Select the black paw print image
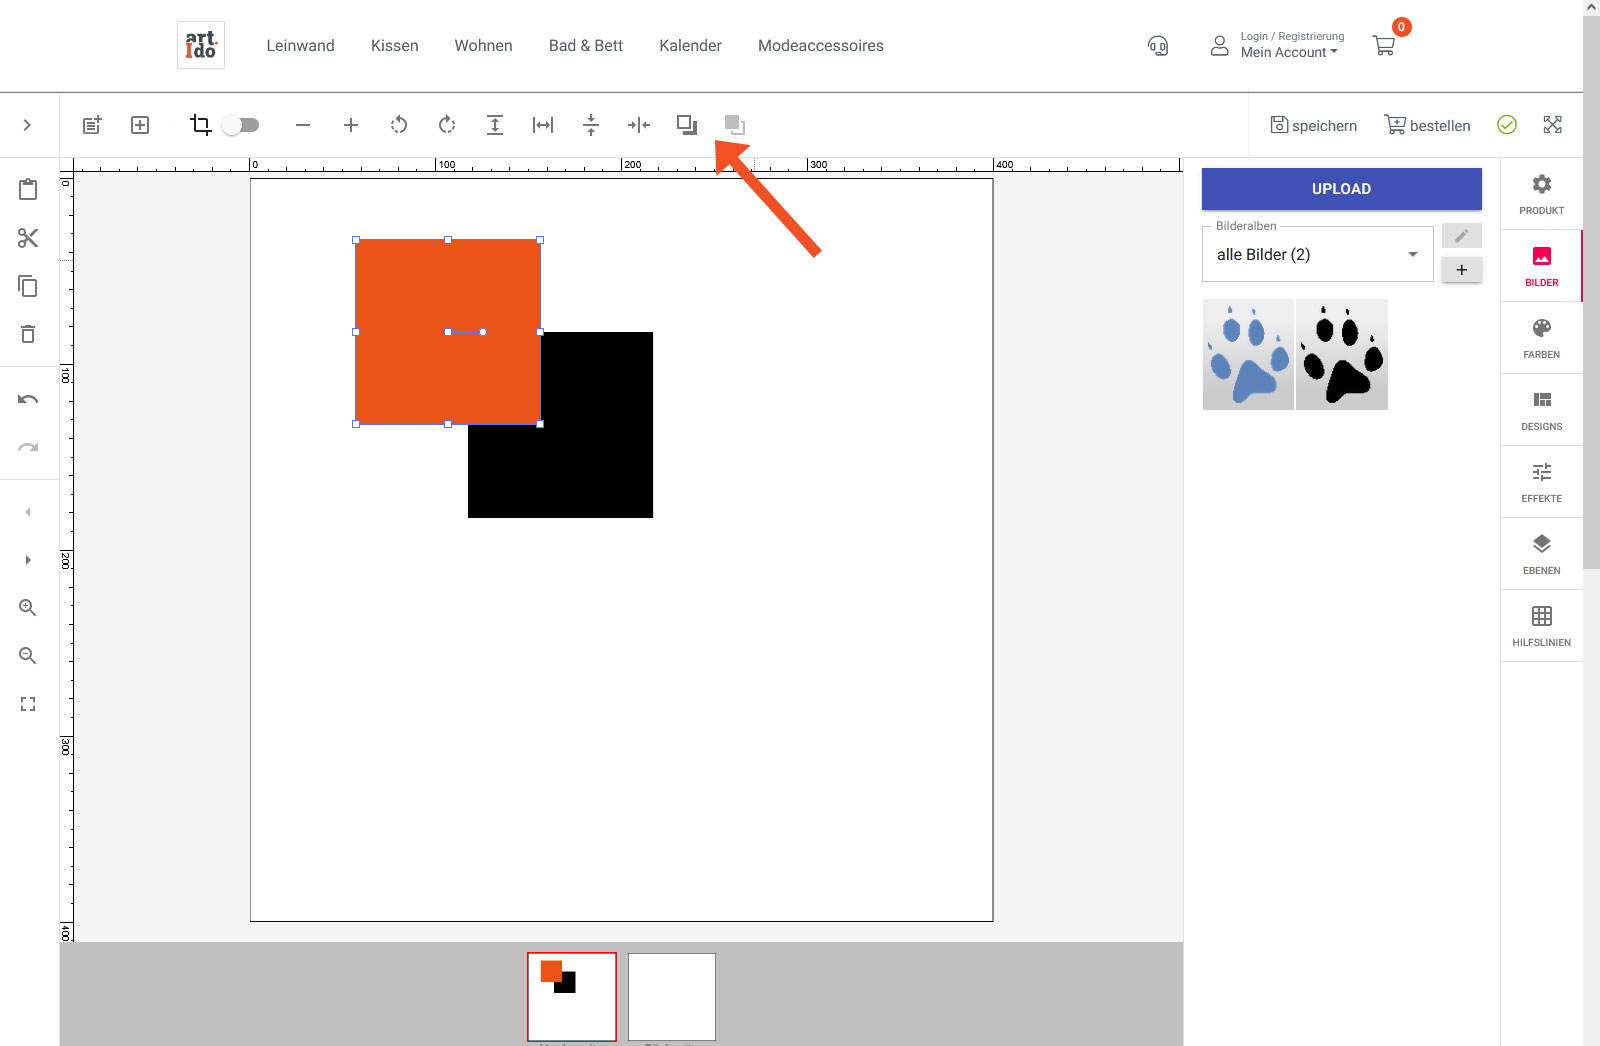 coord(1342,354)
